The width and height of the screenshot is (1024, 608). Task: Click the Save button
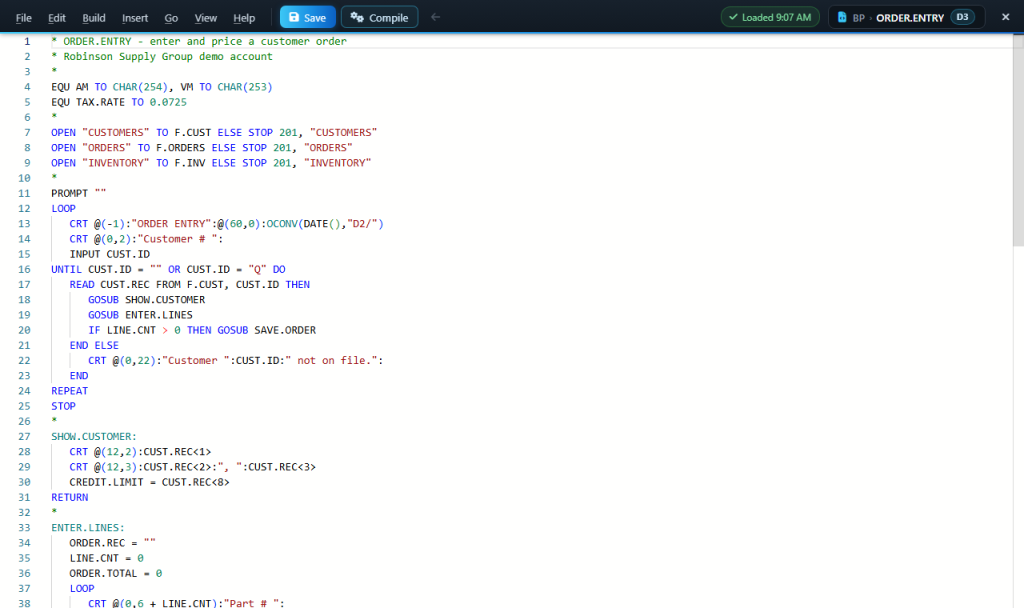(308, 17)
